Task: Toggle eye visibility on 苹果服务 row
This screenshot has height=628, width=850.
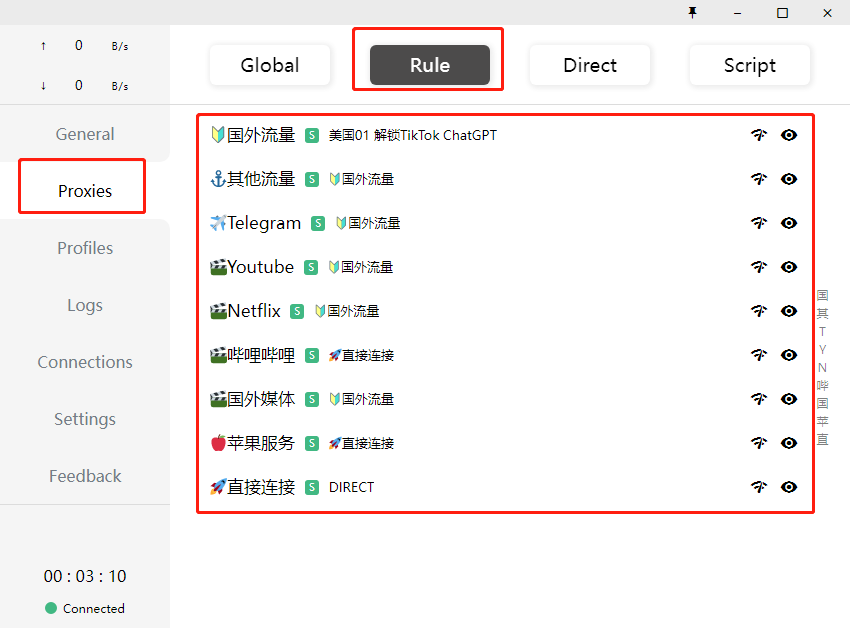Action: click(x=789, y=443)
